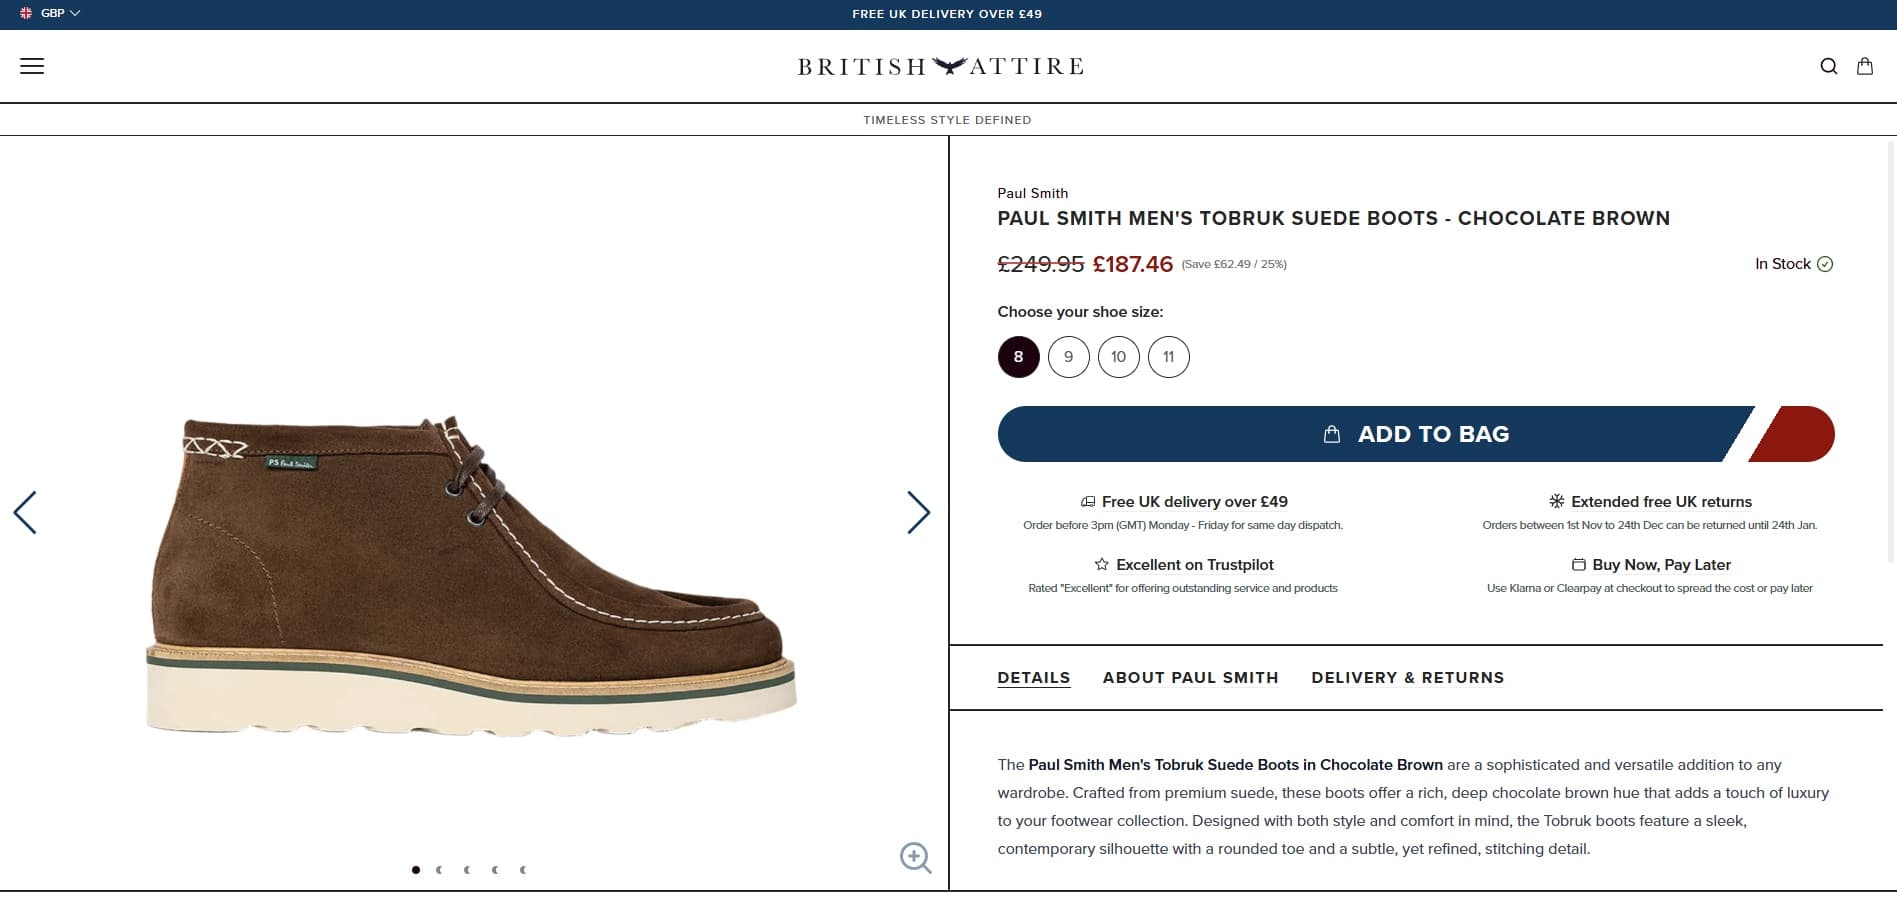
Task: Switch to About Paul Smith tab
Action: [x=1190, y=677]
